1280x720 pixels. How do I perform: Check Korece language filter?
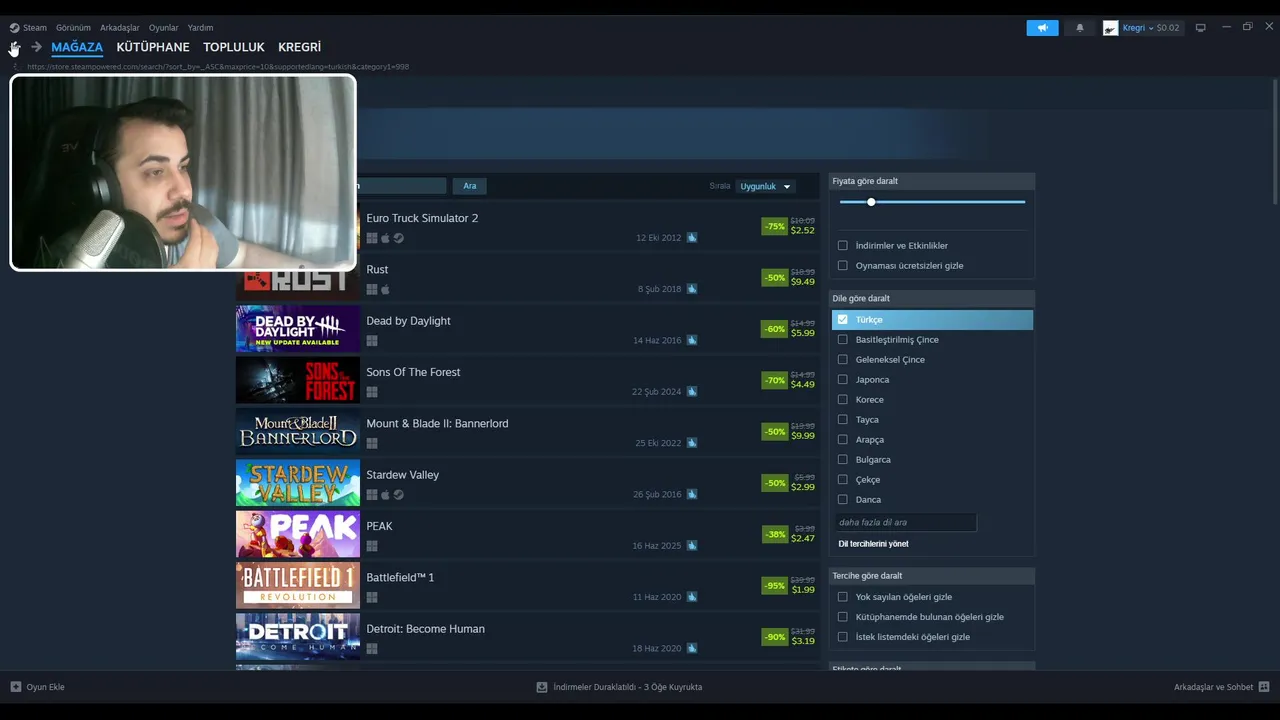843,400
